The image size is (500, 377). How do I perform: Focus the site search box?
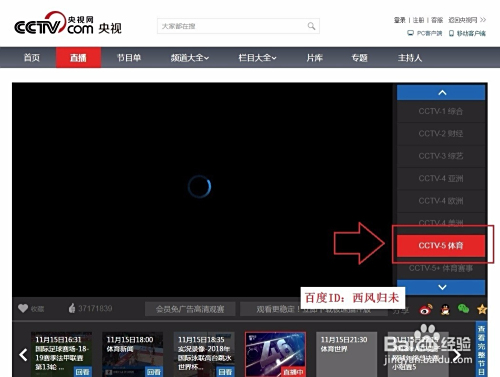click(x=238, y=26)
